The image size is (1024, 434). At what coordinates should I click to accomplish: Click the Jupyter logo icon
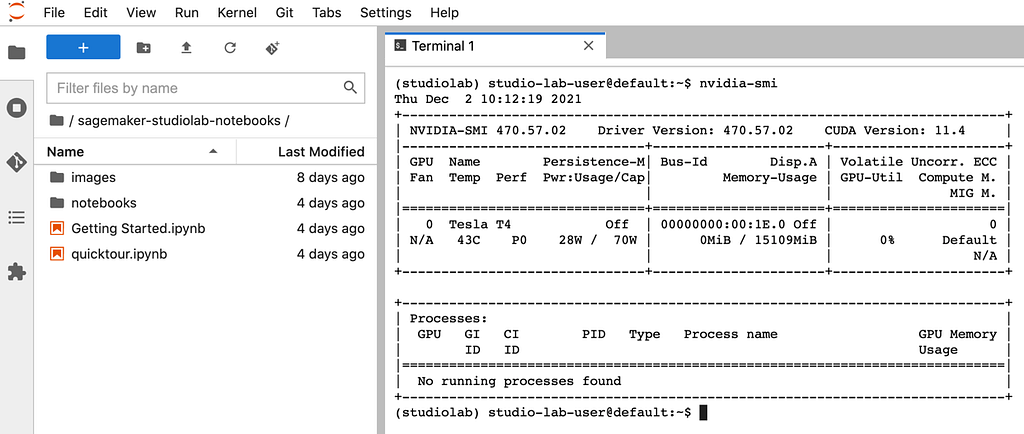[16, 10]
